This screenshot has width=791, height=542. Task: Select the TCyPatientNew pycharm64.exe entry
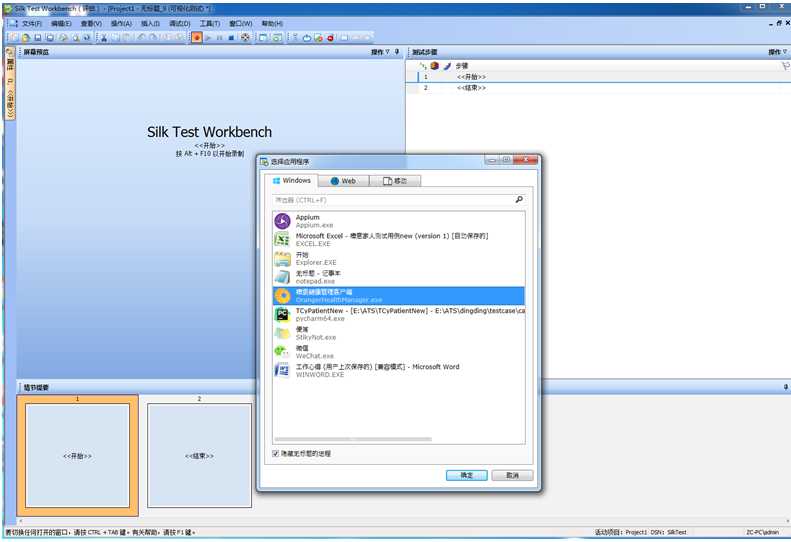coord(399,314)
